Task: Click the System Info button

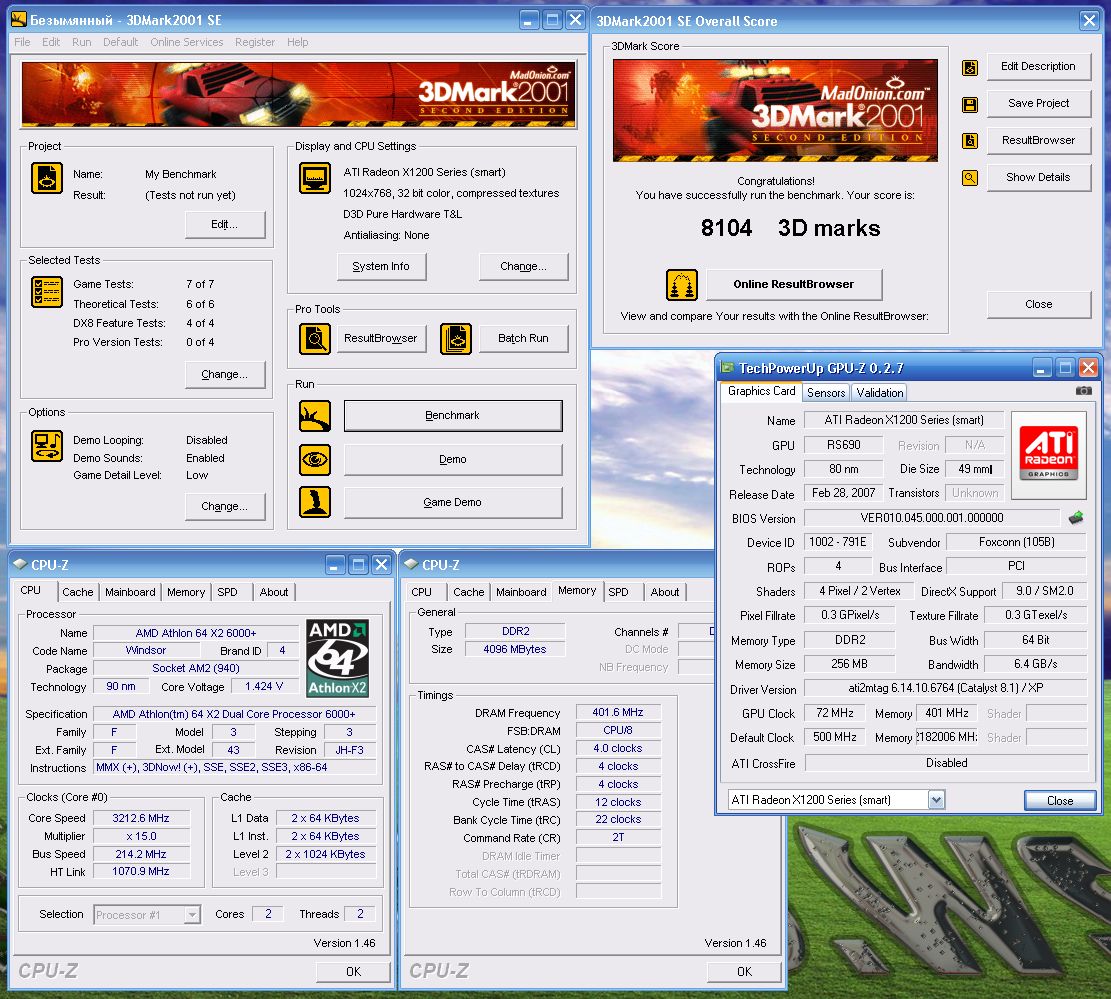Action: [381, 266]
